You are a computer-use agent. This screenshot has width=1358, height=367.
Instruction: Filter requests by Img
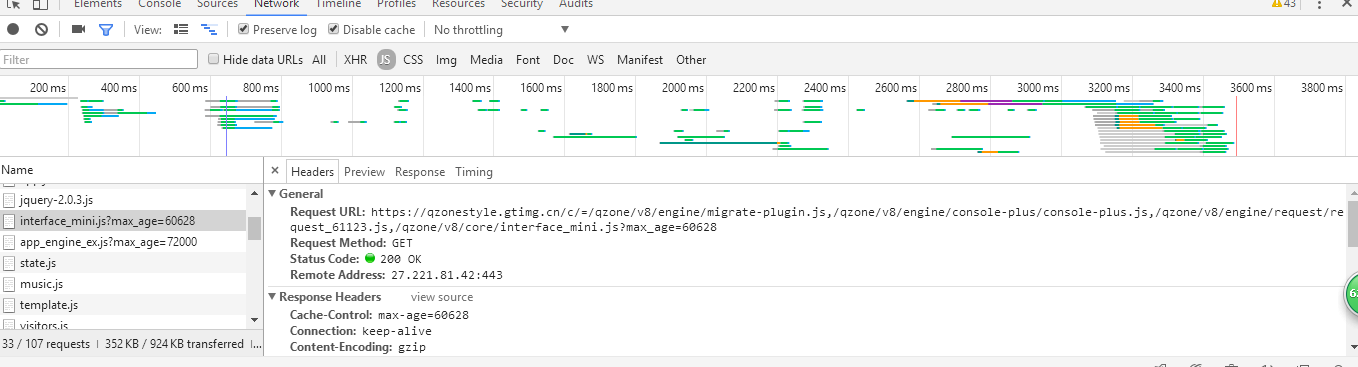click(x=446, y=60)
